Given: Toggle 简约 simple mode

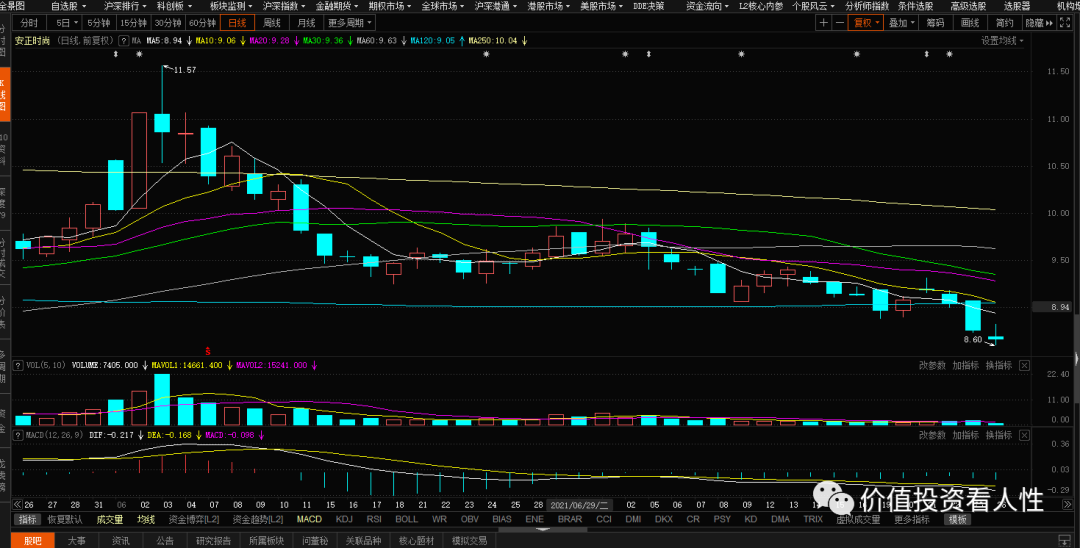Looking at the screenshot, I should coord(1005,23).
